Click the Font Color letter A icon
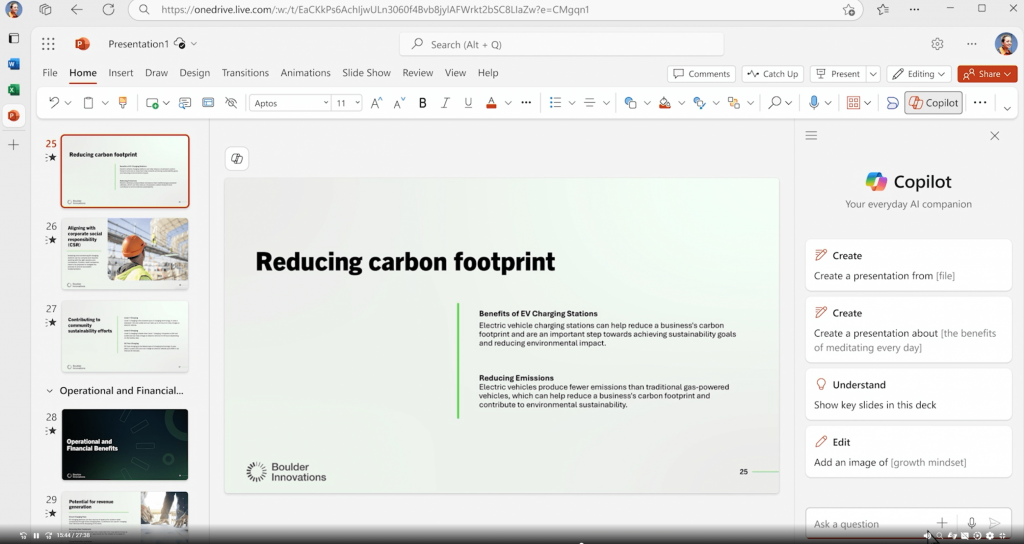 pyautogui.click(x=491, y=103)
